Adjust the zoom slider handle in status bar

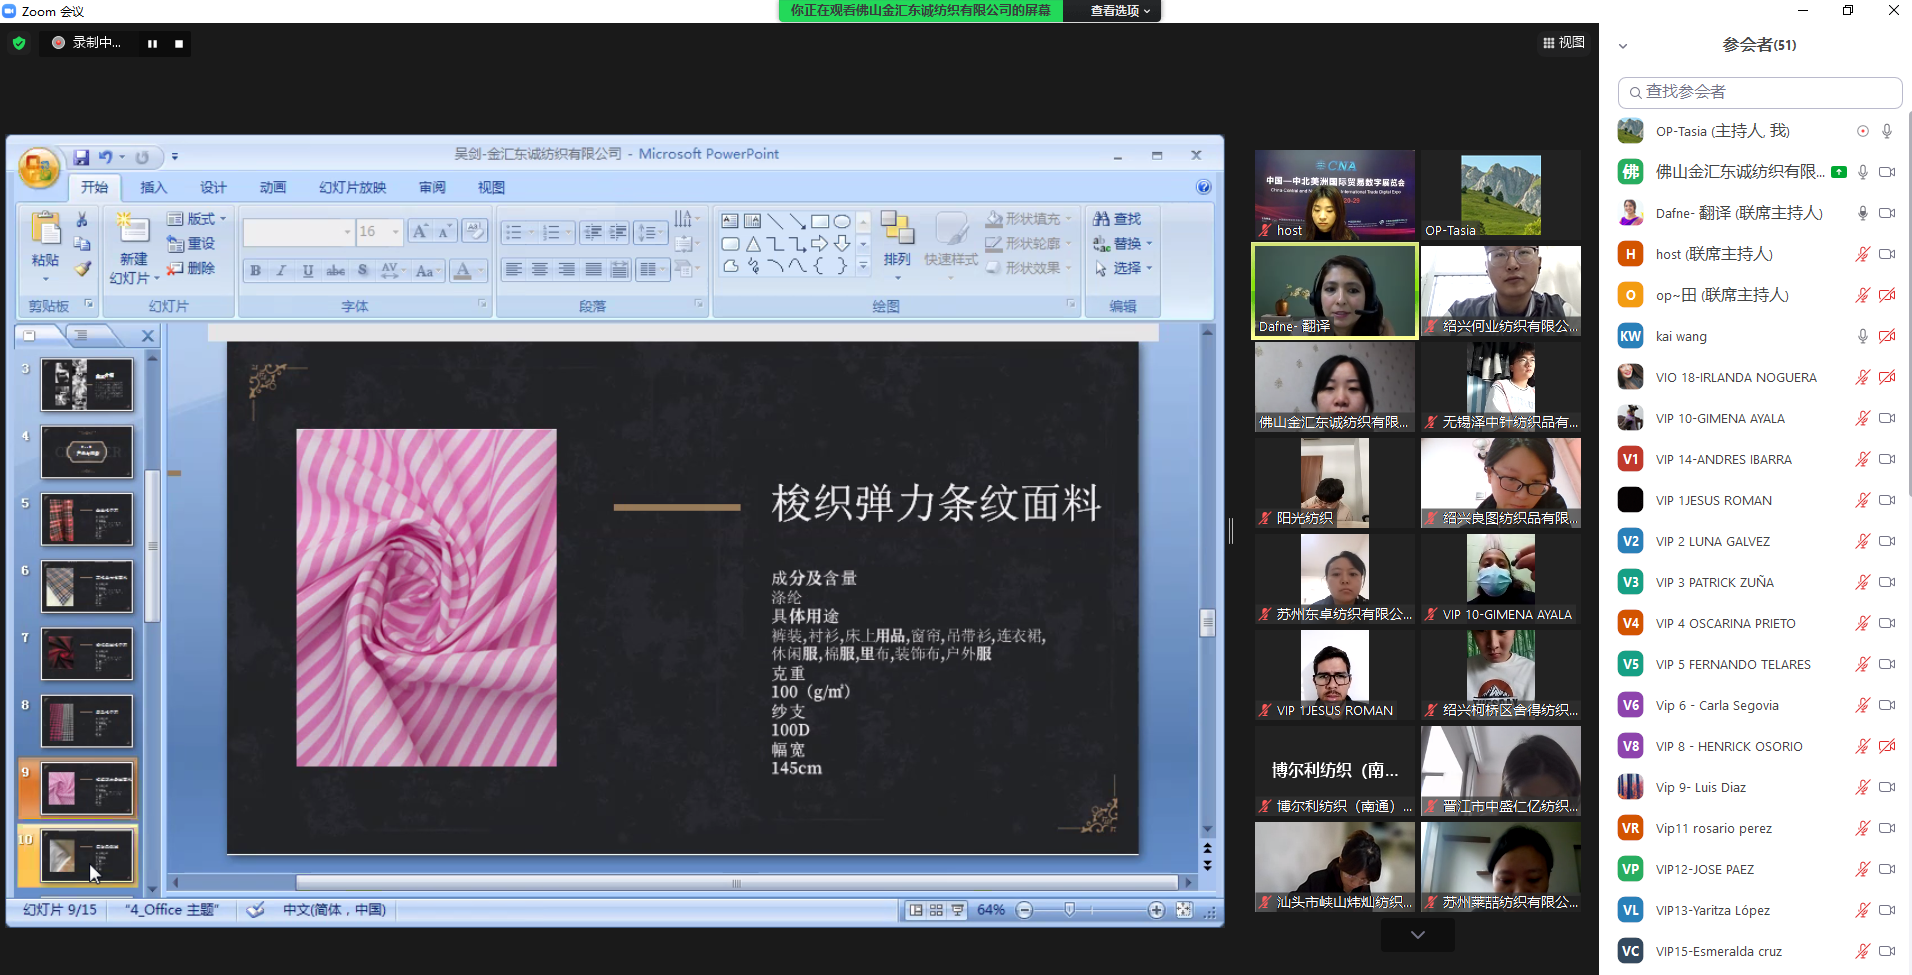tap(1069, 910)
